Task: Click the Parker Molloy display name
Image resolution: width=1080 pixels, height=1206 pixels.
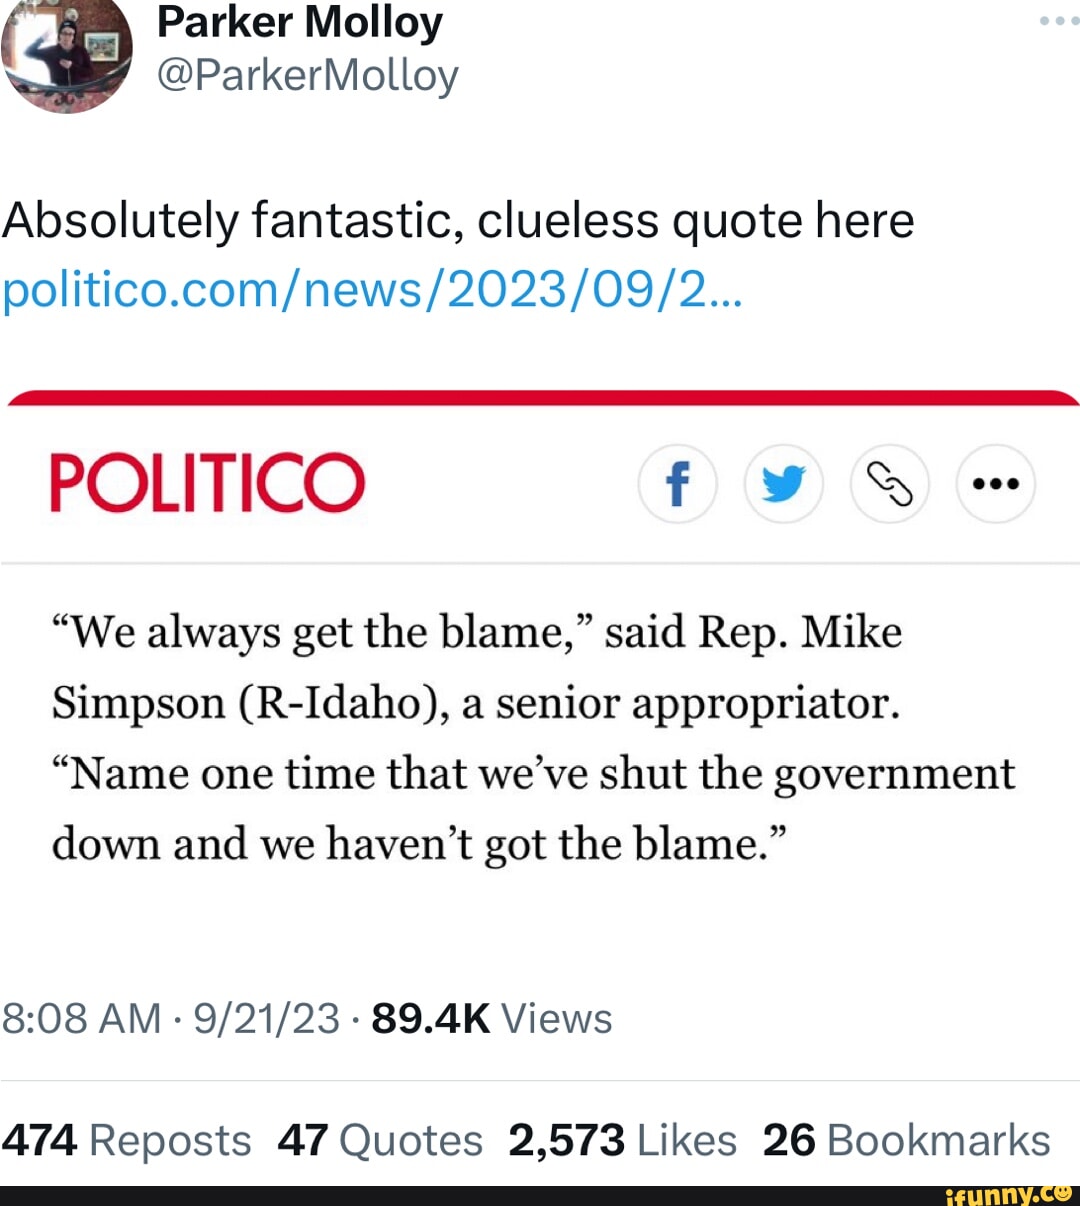Action: [298, 22]
